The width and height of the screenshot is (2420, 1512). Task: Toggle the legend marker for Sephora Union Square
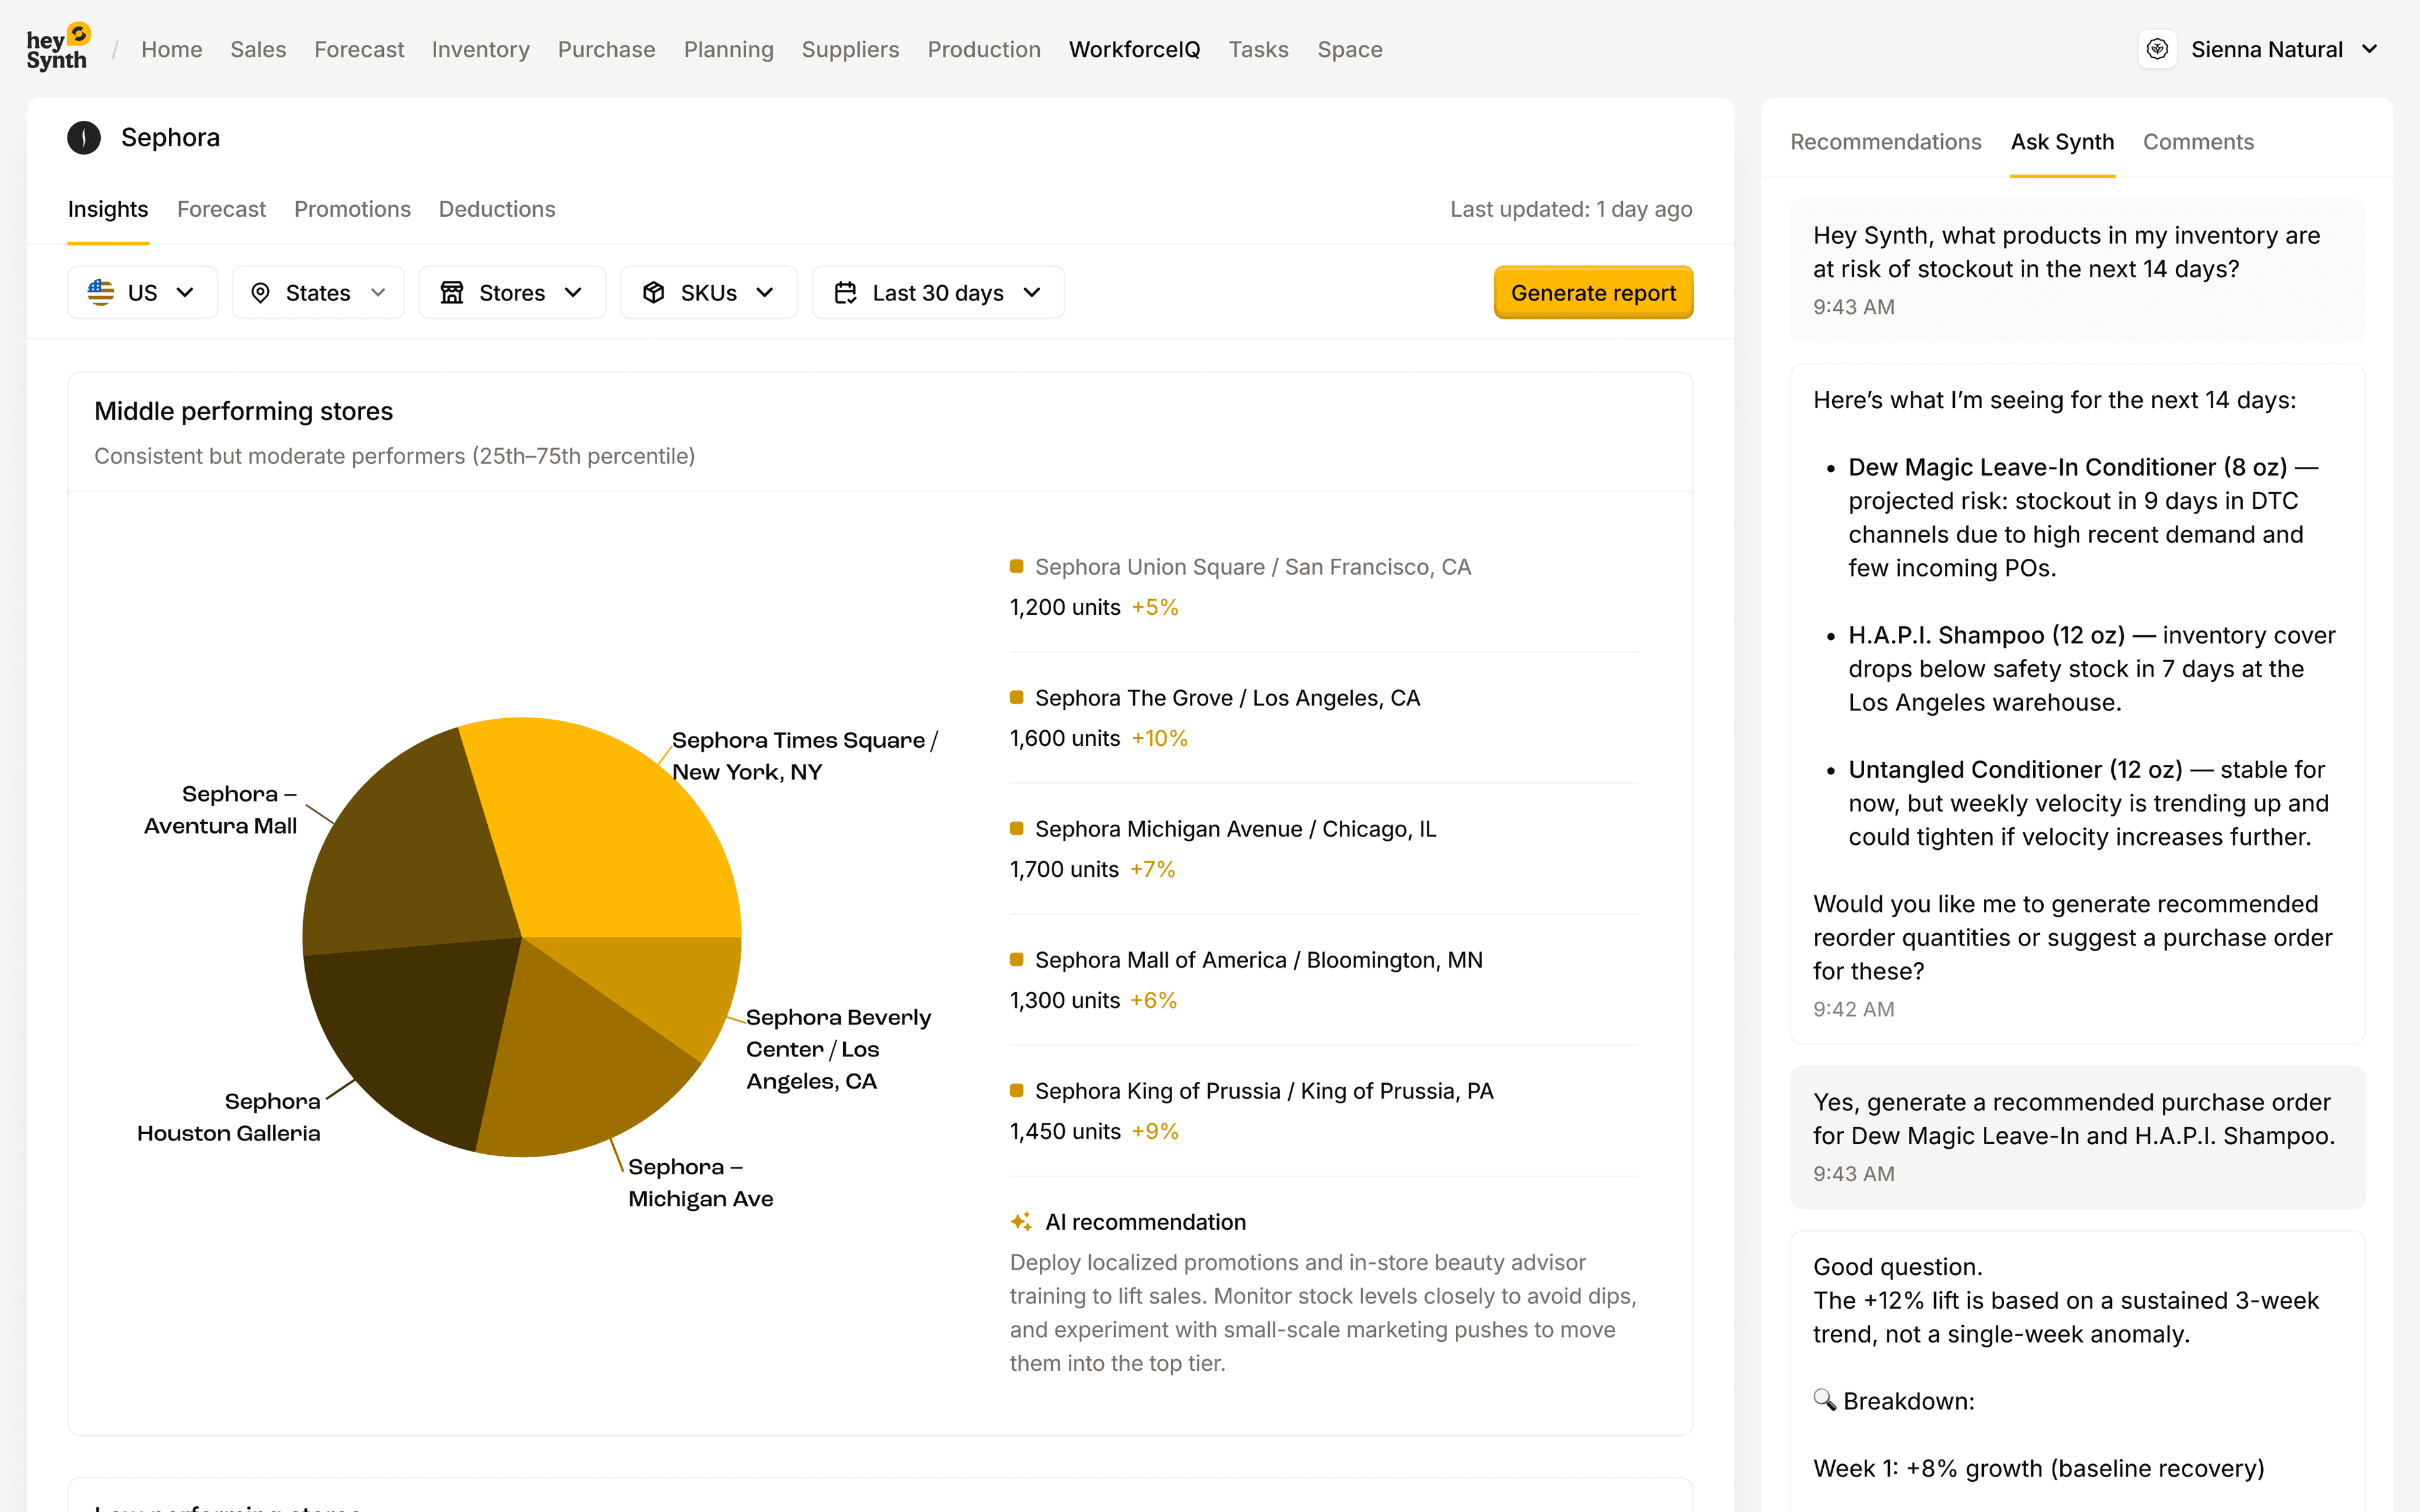pyautogui.click(x=1017, y=566)
